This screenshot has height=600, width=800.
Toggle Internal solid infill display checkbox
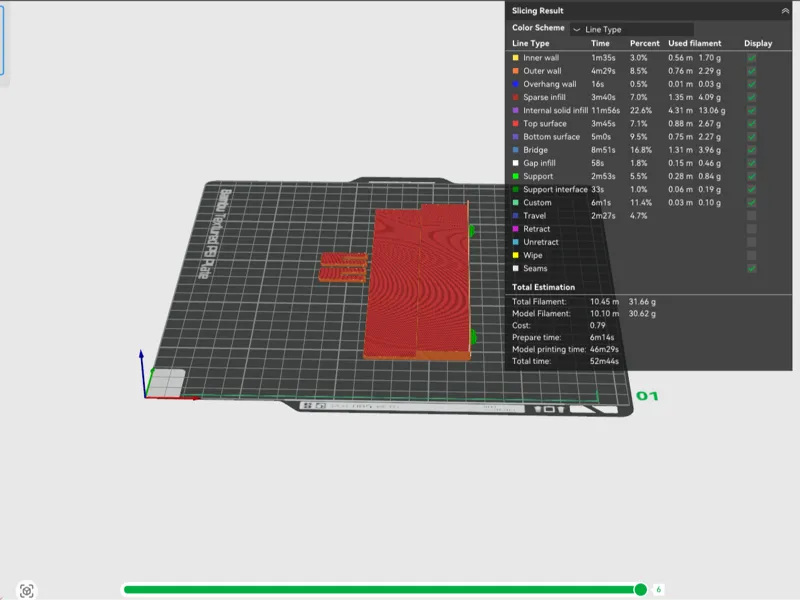pyautogui.click(x=752, y=111)
